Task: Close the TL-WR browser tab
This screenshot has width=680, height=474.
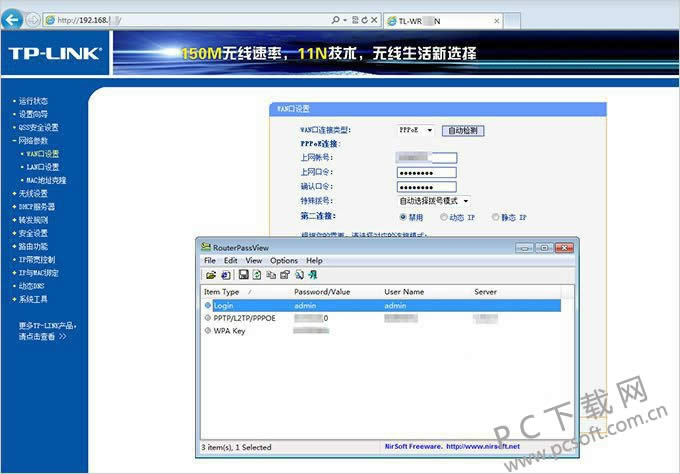Action: [x=497, y=21]
